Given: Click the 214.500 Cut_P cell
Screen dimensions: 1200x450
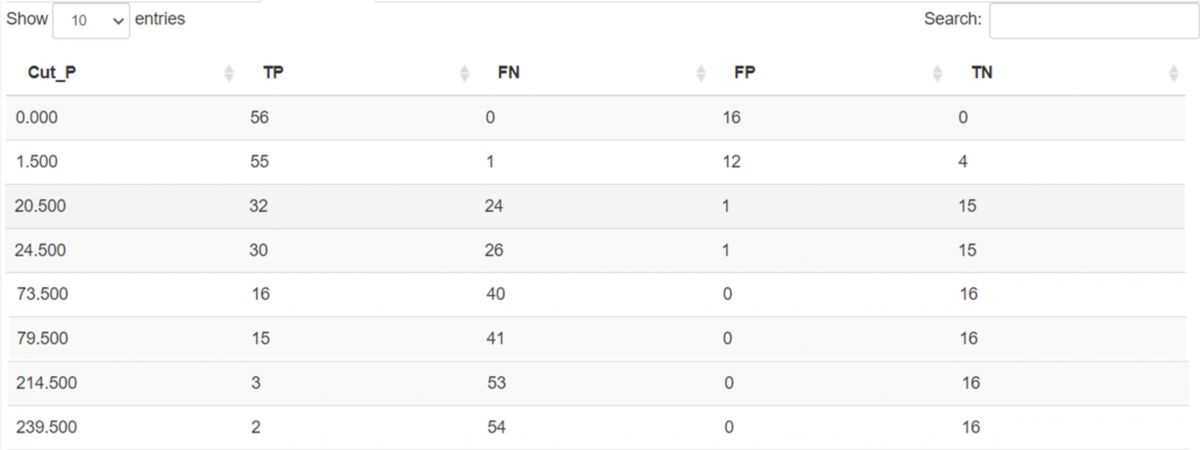Looking at the screenshot, I should coord(46,383).
